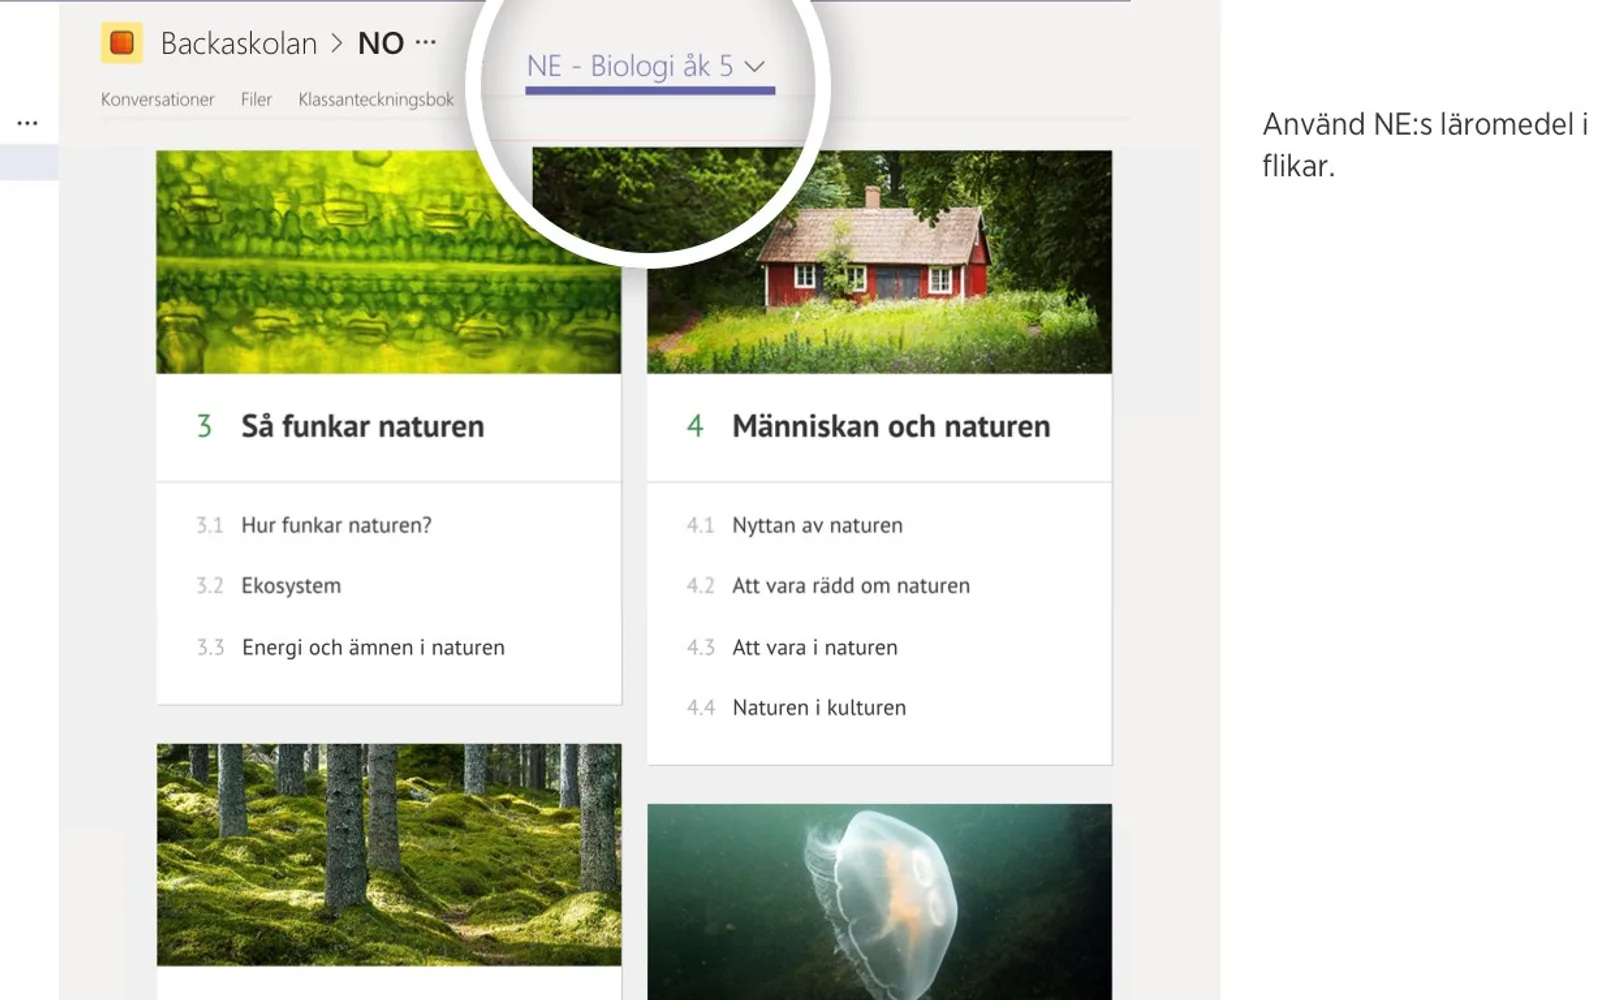Open chapter Människan och naturen
The height and width of the screenshot is (1000, 1600).
click(891, 426)
